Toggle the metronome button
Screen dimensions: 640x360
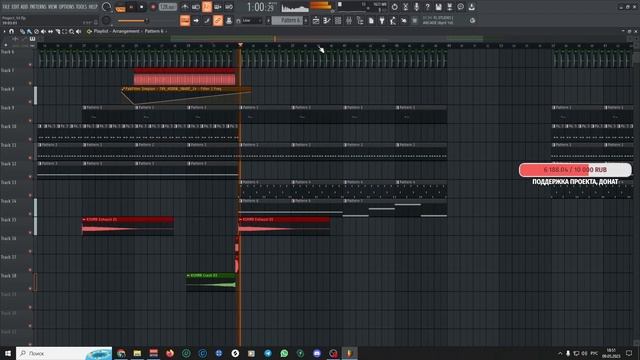pos(185,7)
